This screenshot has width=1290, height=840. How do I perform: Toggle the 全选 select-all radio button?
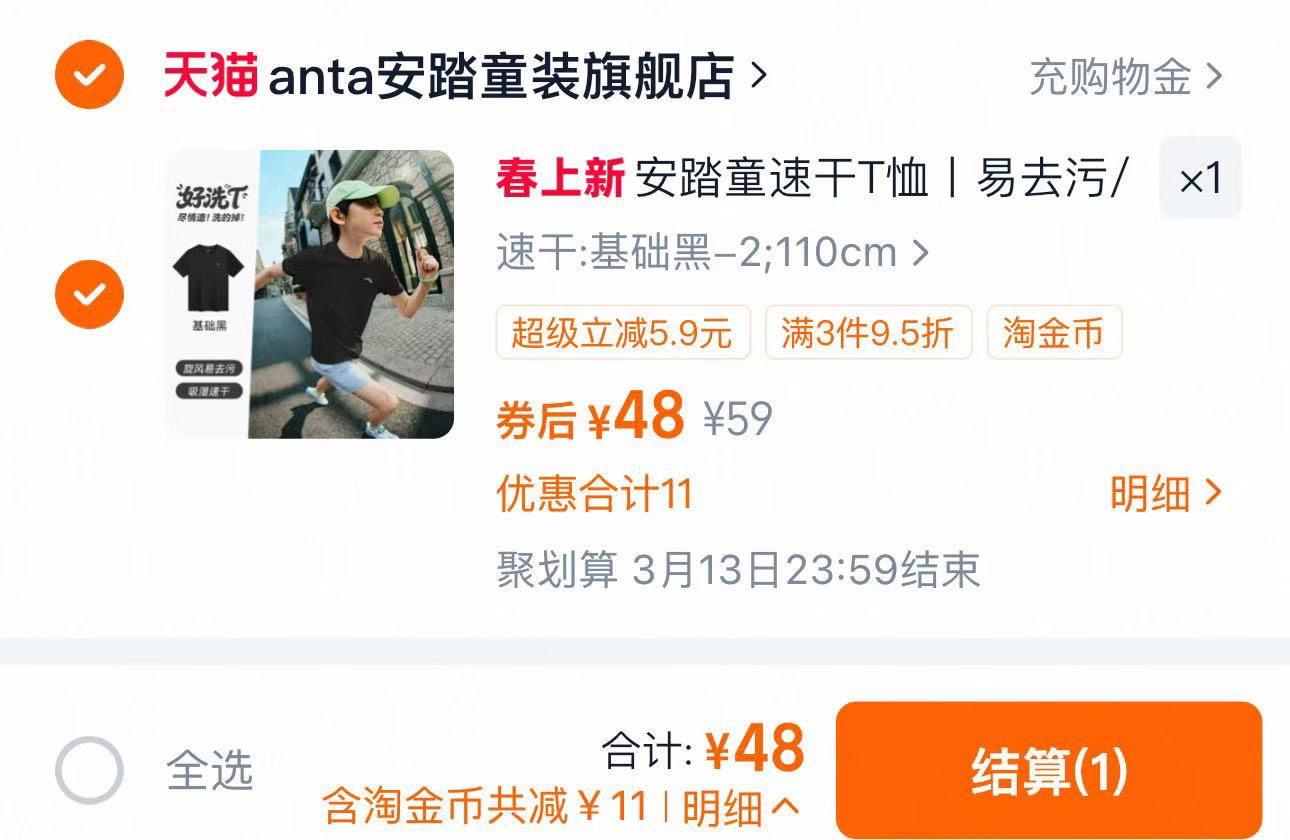coord(90,771)
